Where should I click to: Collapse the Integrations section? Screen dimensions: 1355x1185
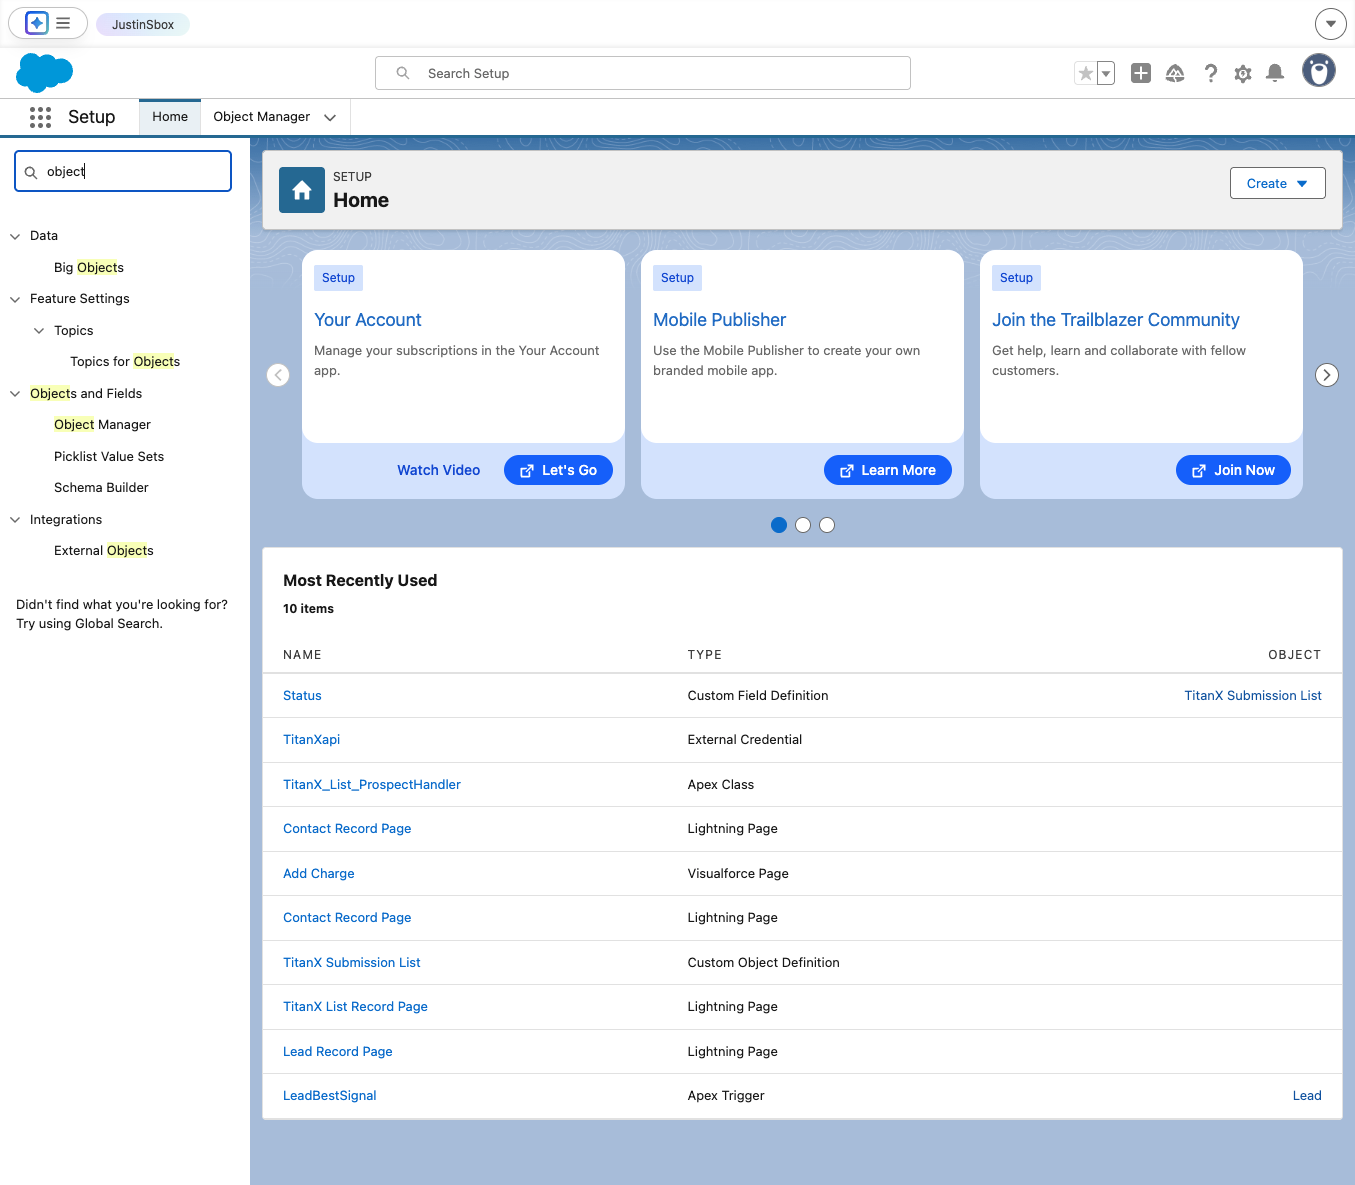[x=15, y=520]
